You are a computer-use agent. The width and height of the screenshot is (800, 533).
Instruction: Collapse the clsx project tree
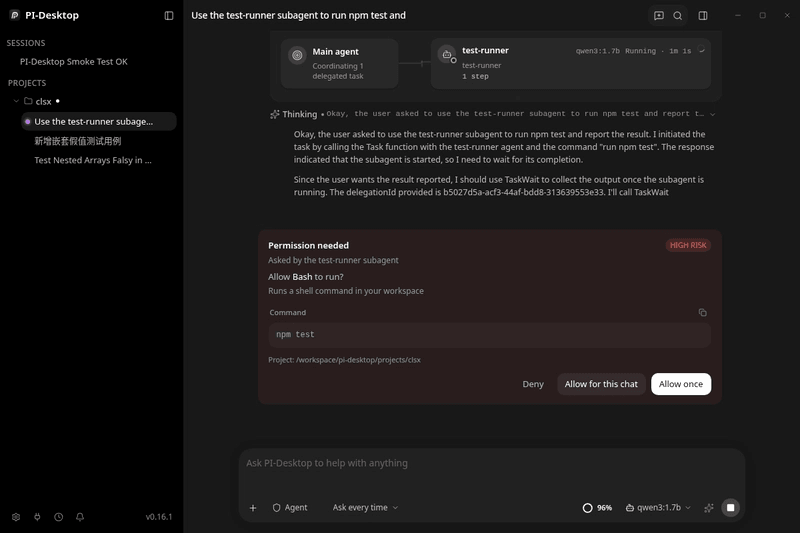(x=16, y=101)
